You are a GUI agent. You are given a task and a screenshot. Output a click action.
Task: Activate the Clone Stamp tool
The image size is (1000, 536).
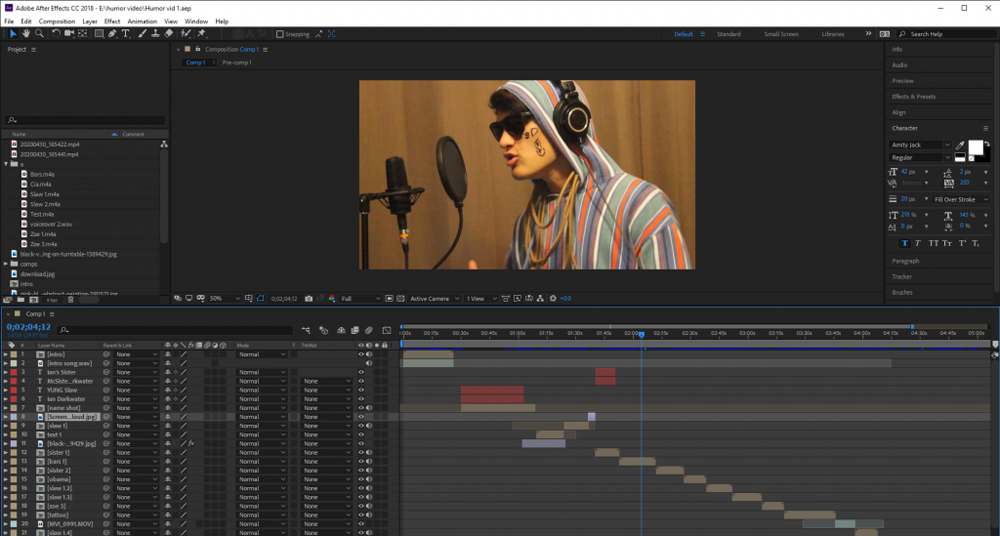[155, 33]
